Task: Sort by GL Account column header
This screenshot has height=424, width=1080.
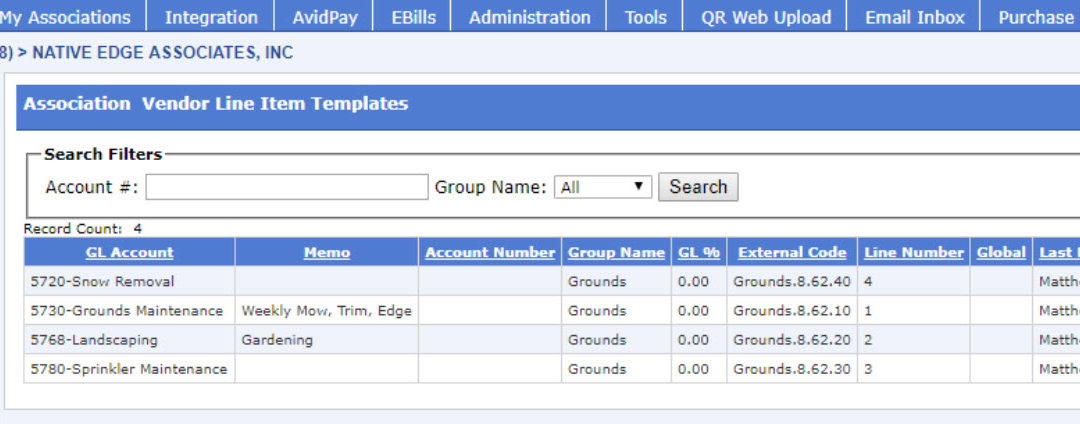Action: click(x=129, y=253)
